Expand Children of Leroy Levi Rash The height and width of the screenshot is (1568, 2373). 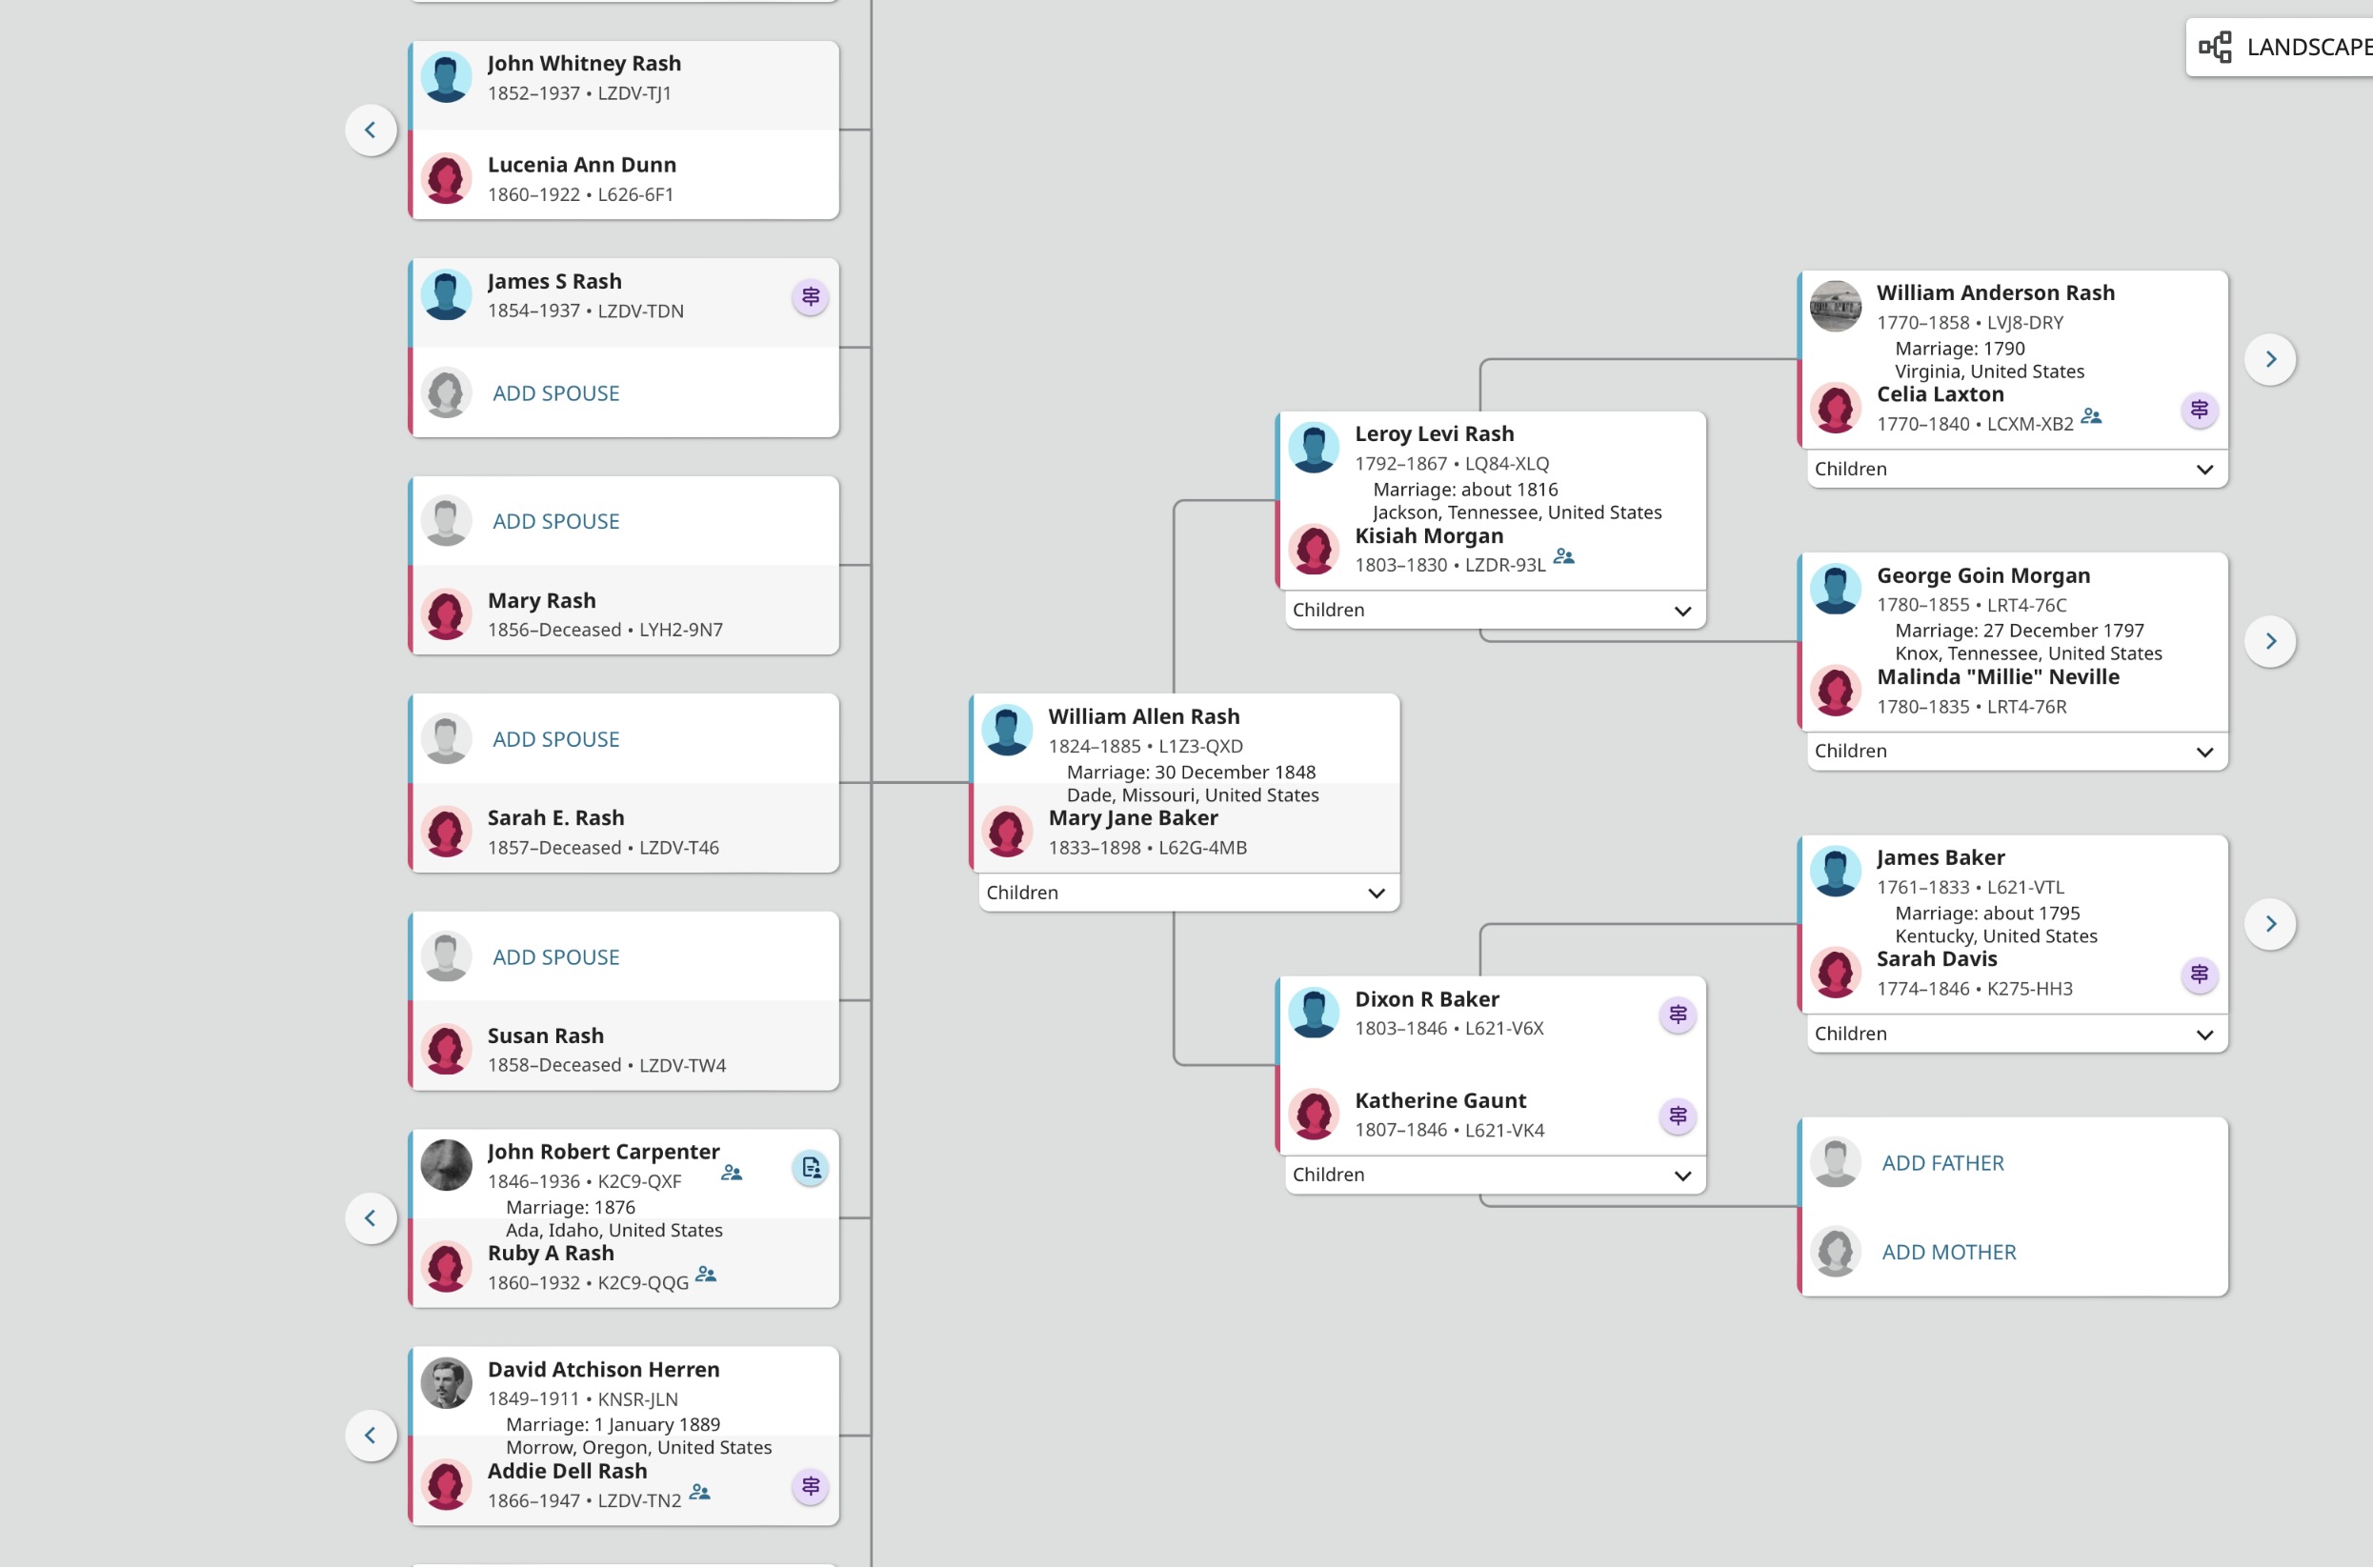(x=1682, y=610)
